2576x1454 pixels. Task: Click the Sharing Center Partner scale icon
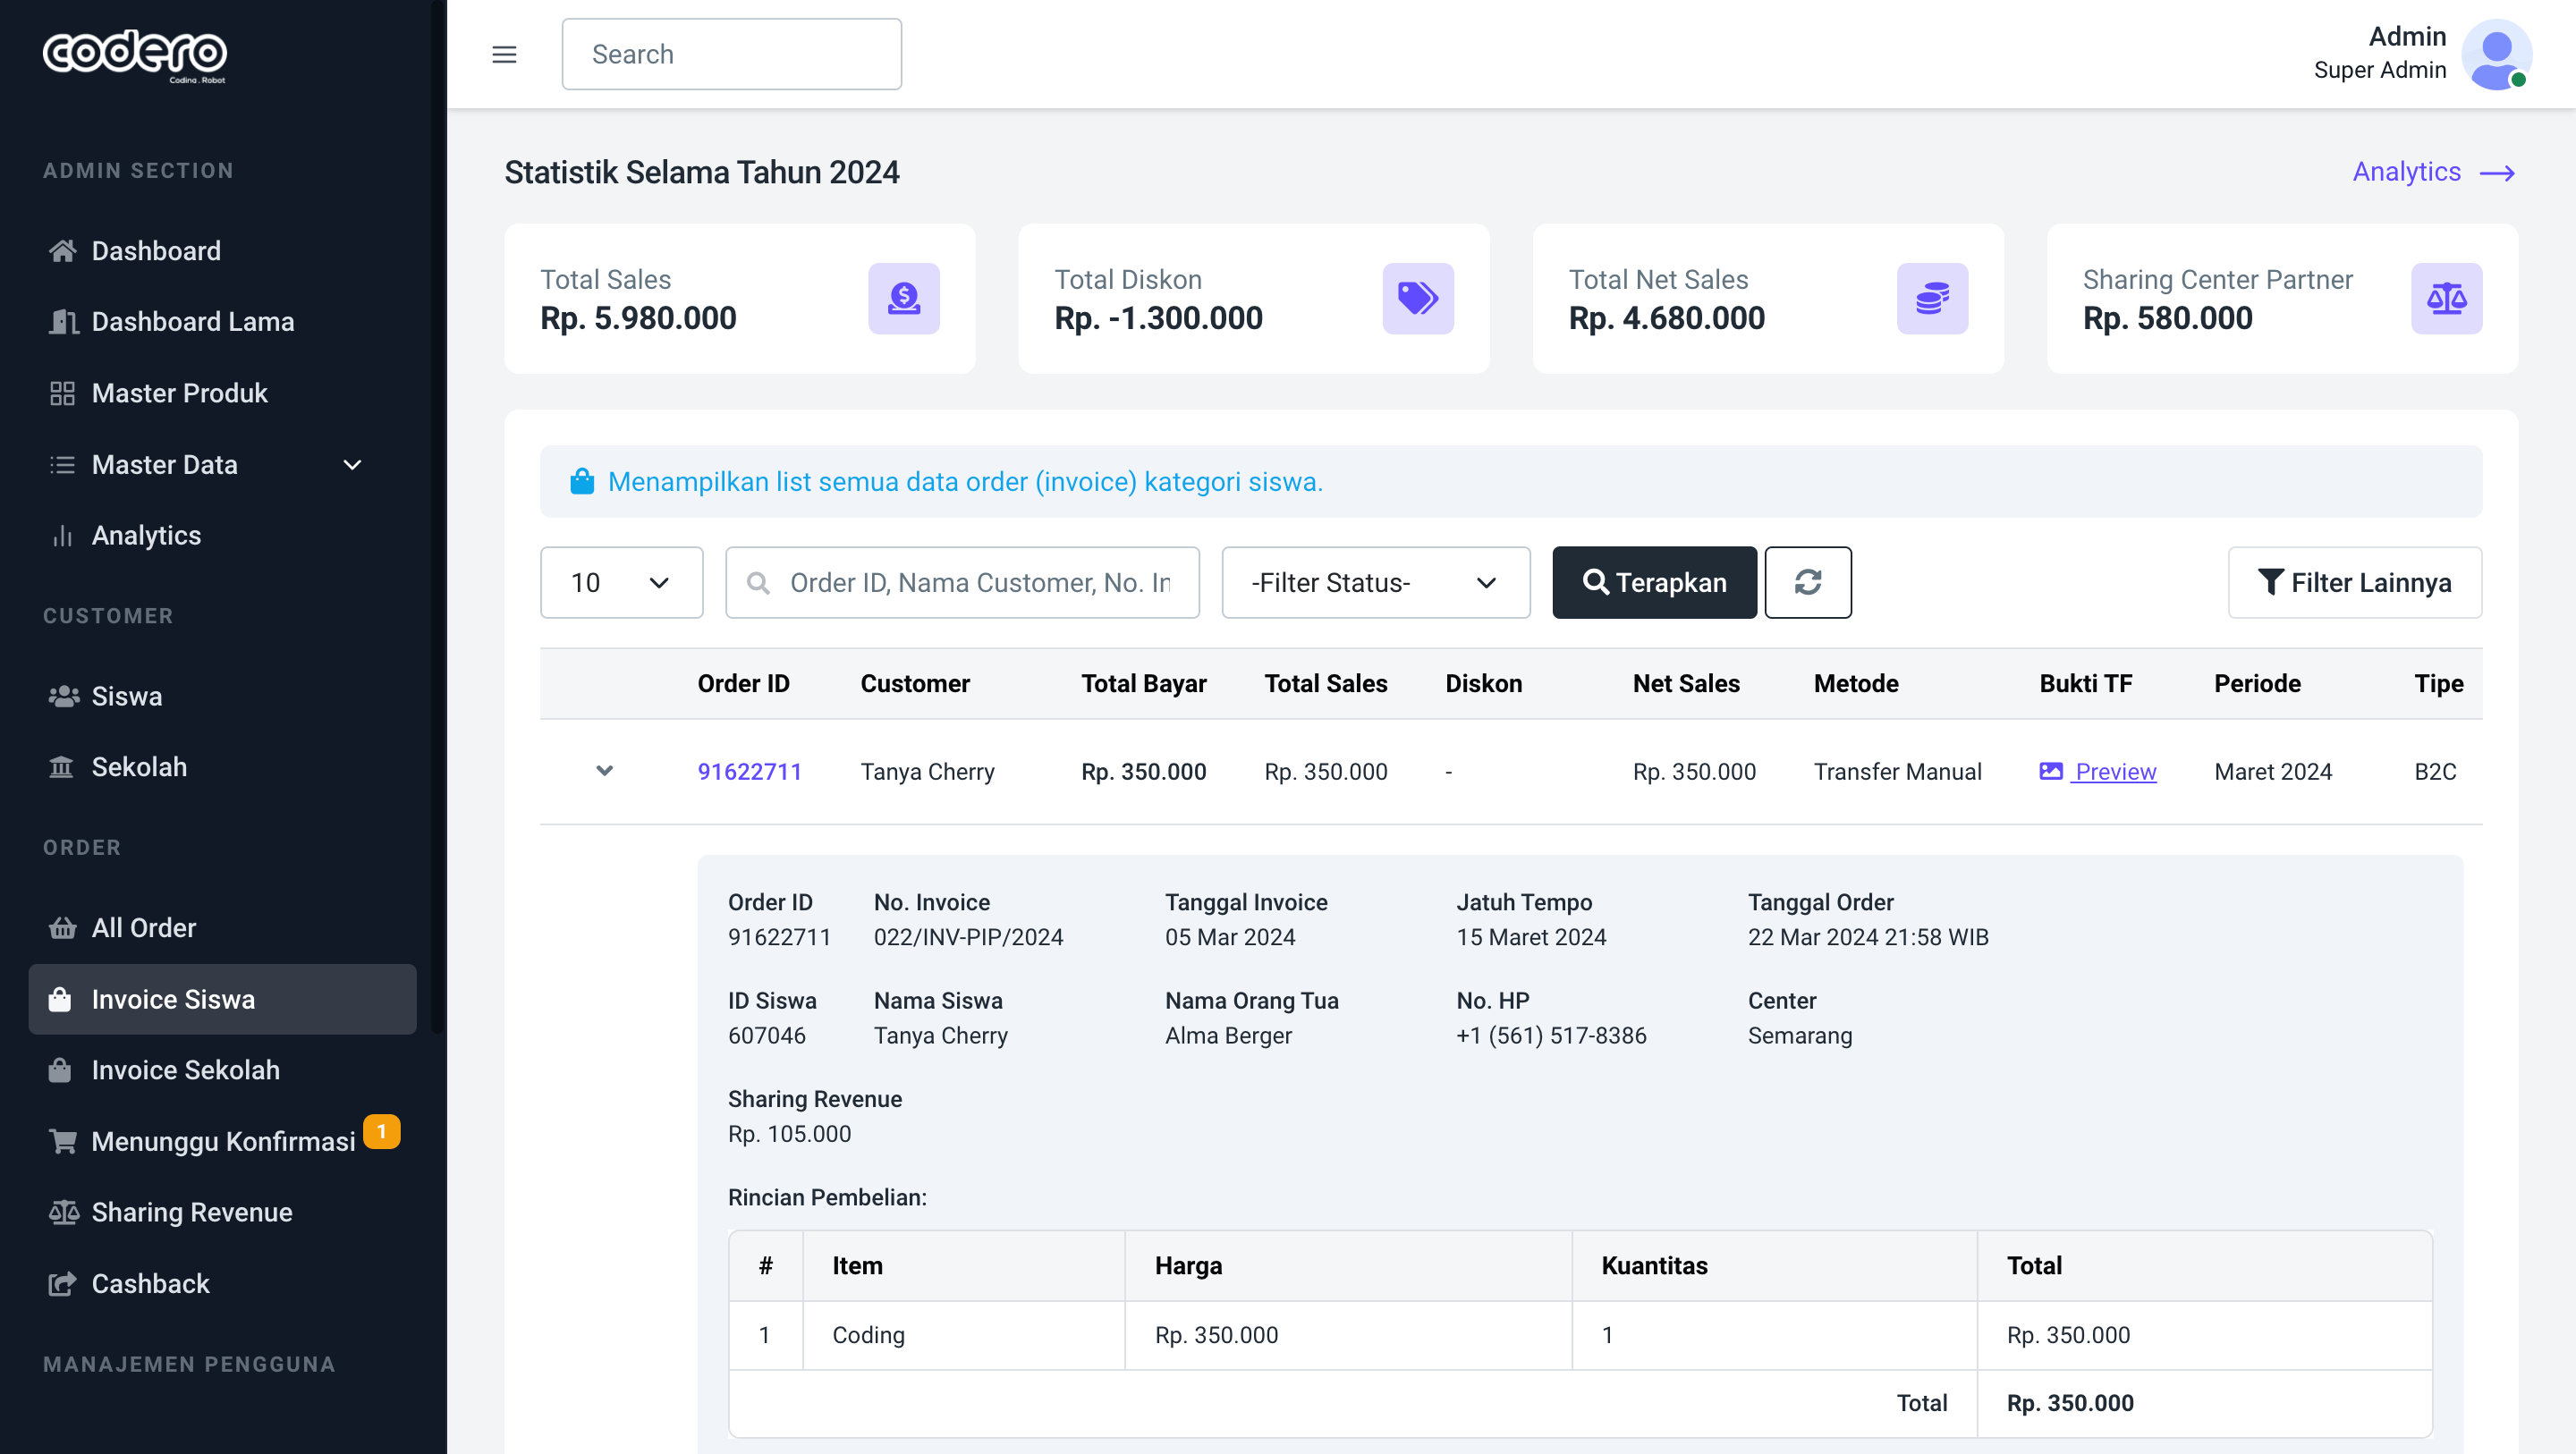tap(2445, 298)
